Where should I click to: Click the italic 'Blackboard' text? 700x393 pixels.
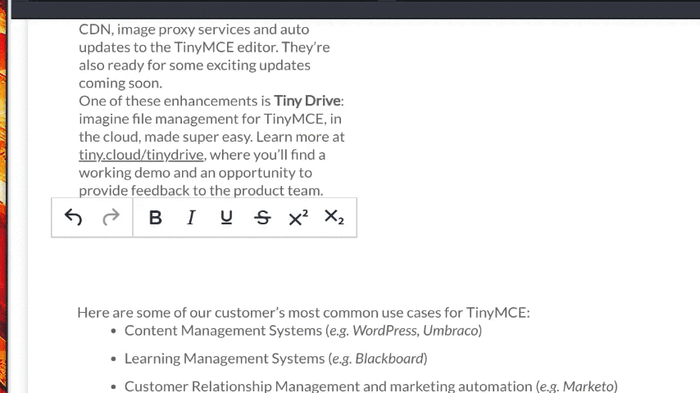389,359
